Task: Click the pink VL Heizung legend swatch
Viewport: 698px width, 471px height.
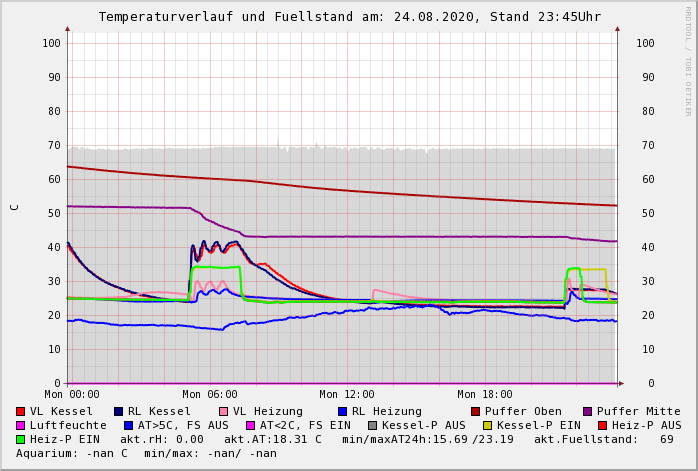Action: click(x=223, y=411)
